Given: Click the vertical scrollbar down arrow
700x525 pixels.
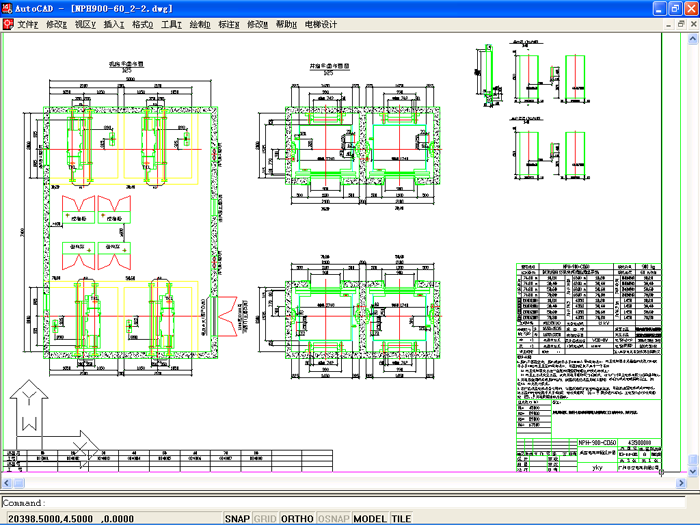Looking at the screenshot, I should point(693,471).
